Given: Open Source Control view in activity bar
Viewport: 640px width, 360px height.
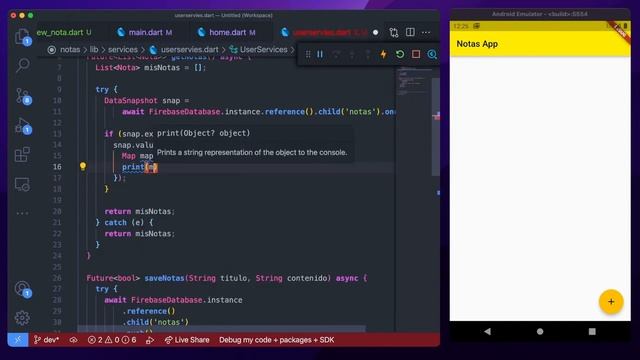Looking at the screenshot, I should click(22, 96).
